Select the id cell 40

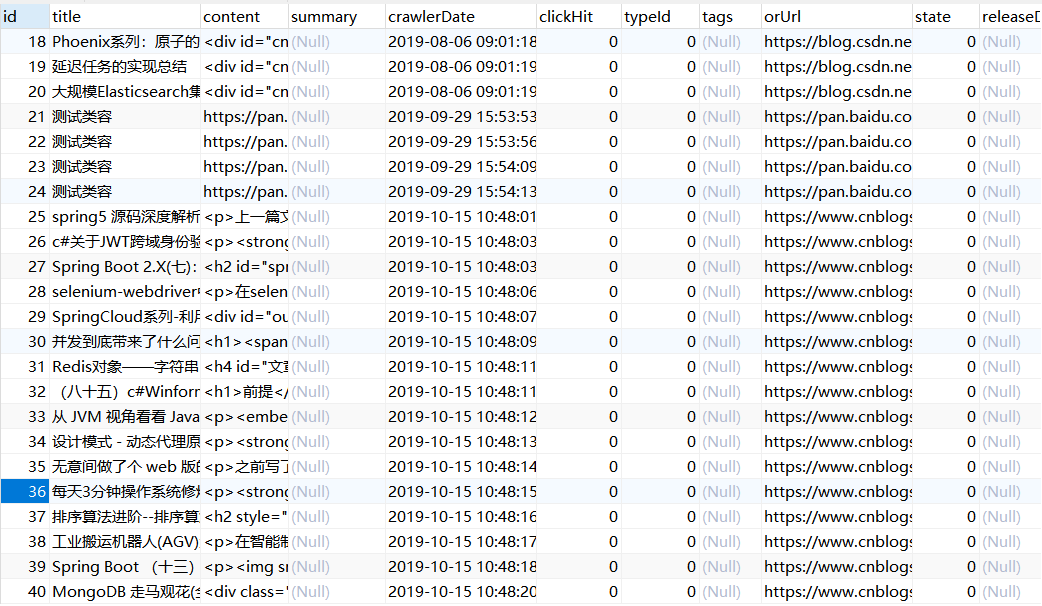25,592
